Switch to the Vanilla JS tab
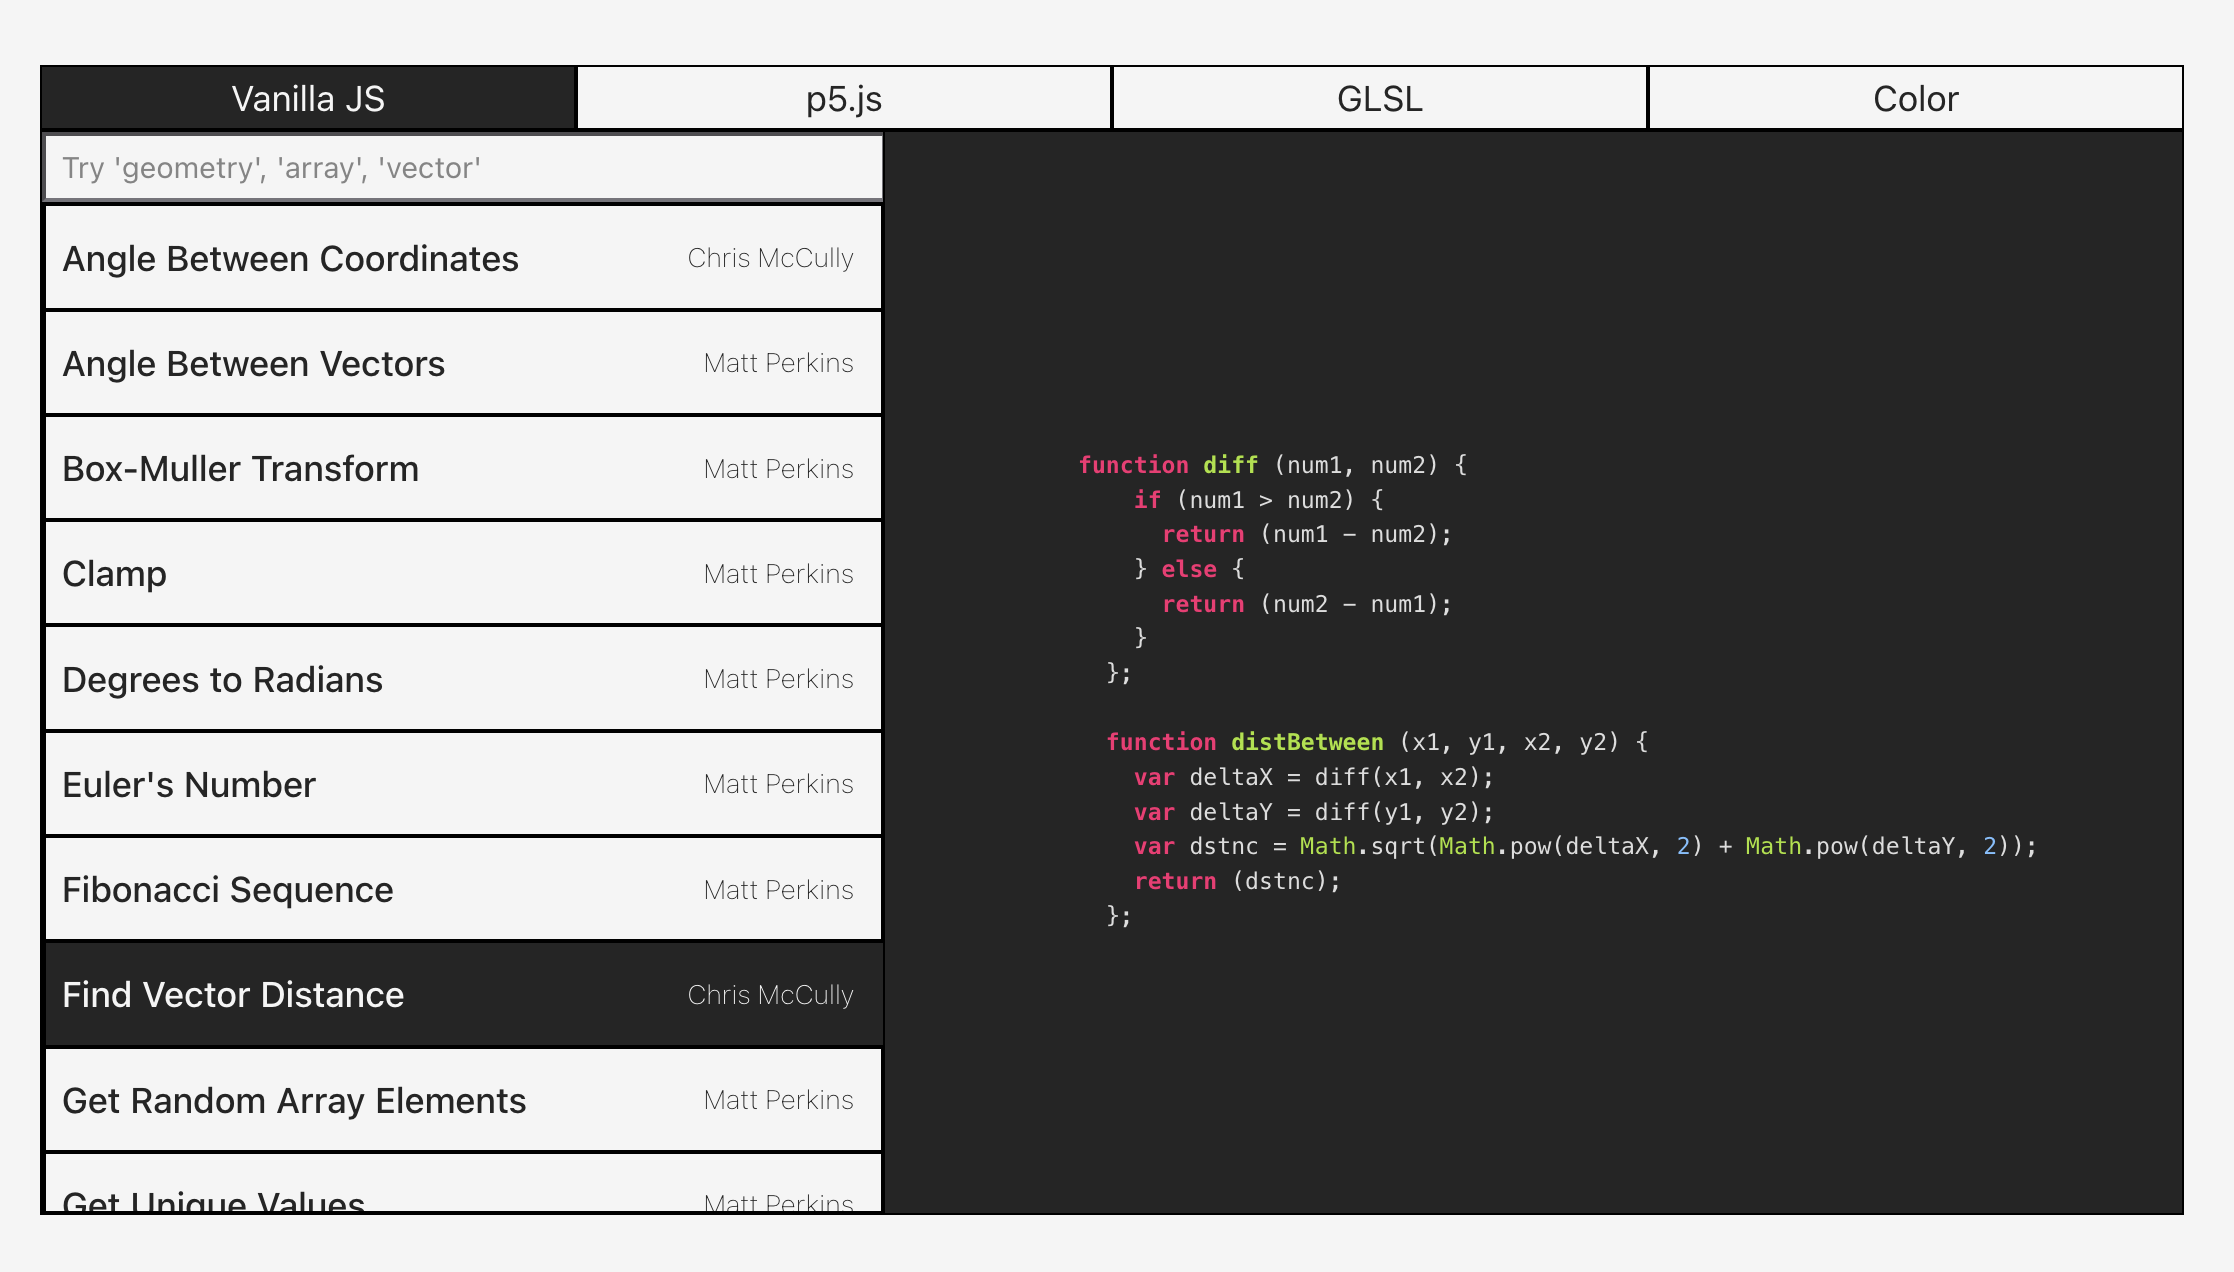The image size is (2234, 1272). [x=309, y=99]
